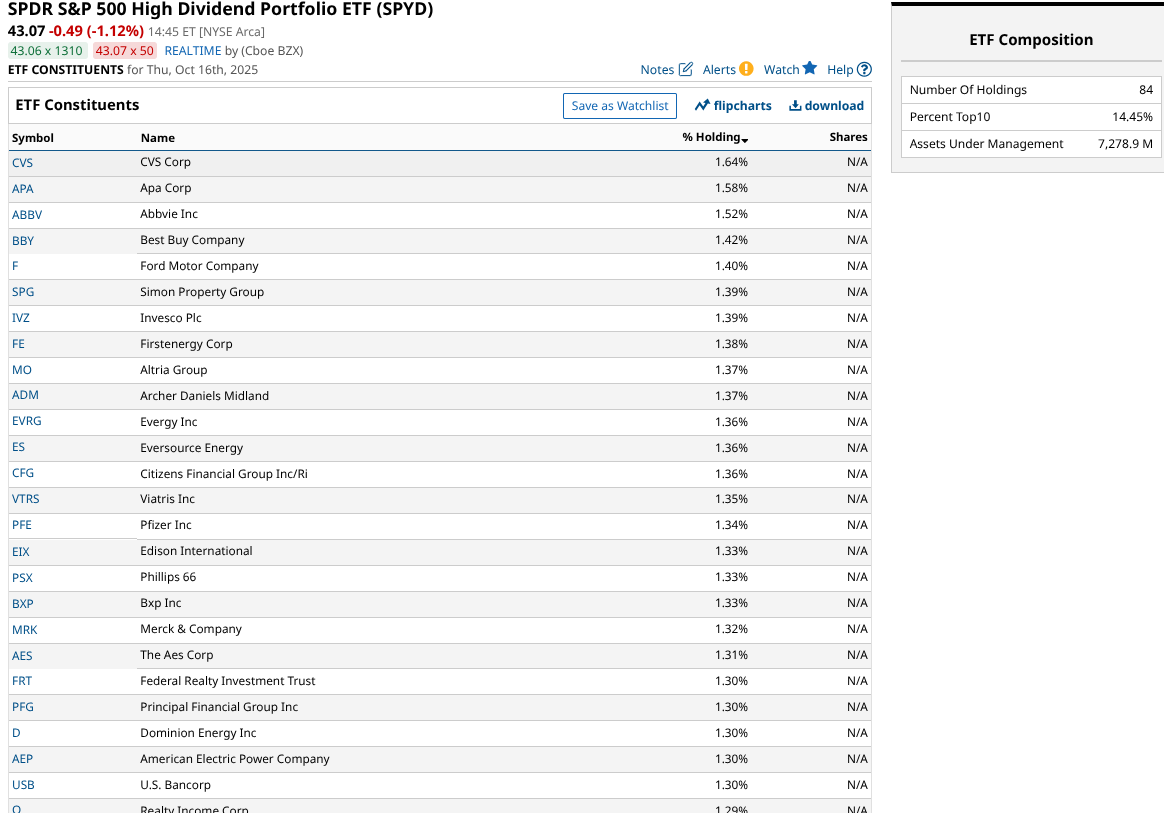Open the Notes edit icon

(x=686, y=69)
